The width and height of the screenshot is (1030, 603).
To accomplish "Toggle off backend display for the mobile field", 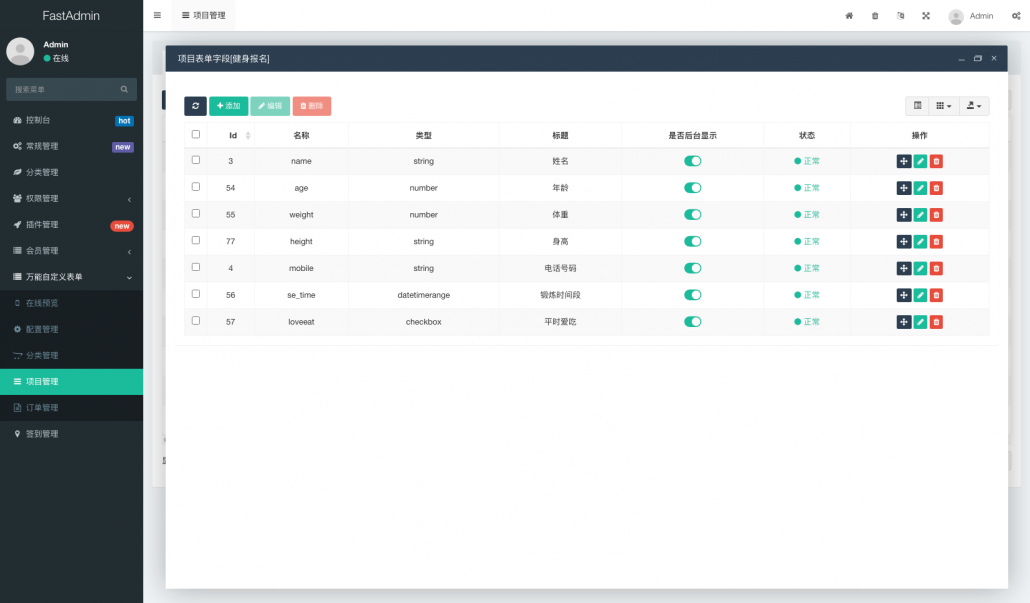I will click(692, 268).
